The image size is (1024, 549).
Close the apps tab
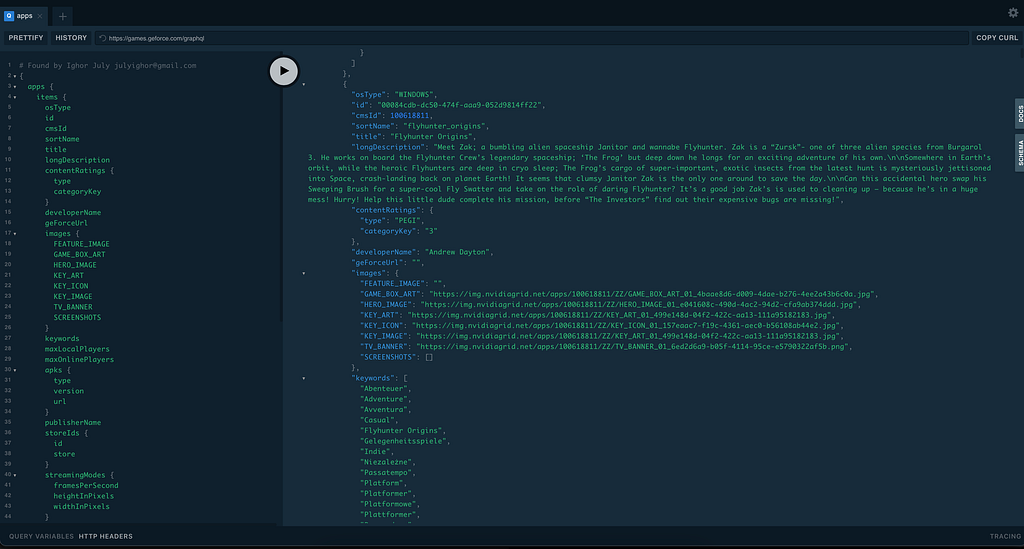pos(40,16)
